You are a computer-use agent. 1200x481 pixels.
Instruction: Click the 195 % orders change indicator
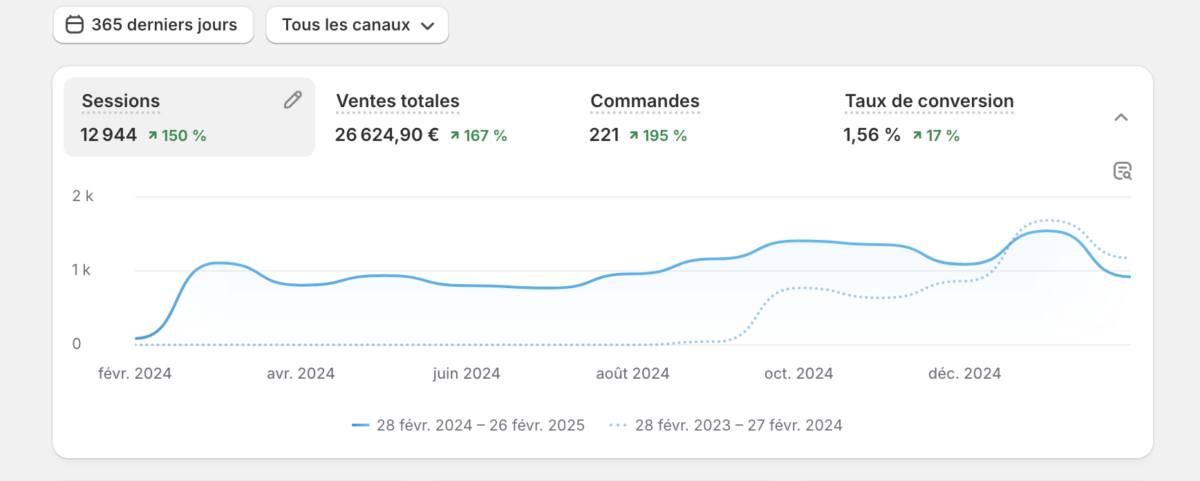(x=658, y=136)
